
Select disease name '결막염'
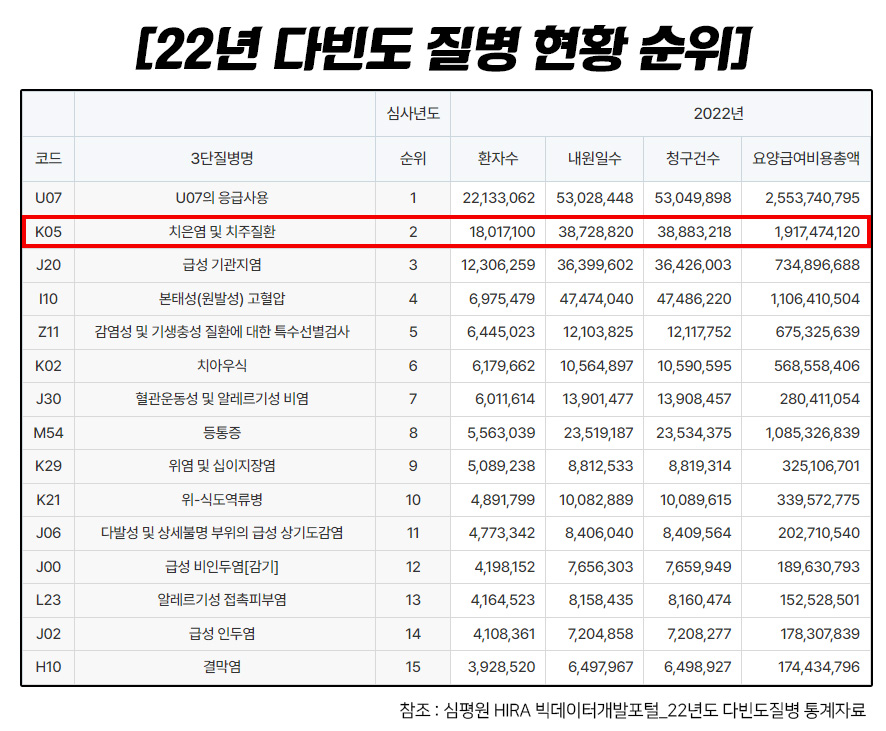tap(222, 667)
